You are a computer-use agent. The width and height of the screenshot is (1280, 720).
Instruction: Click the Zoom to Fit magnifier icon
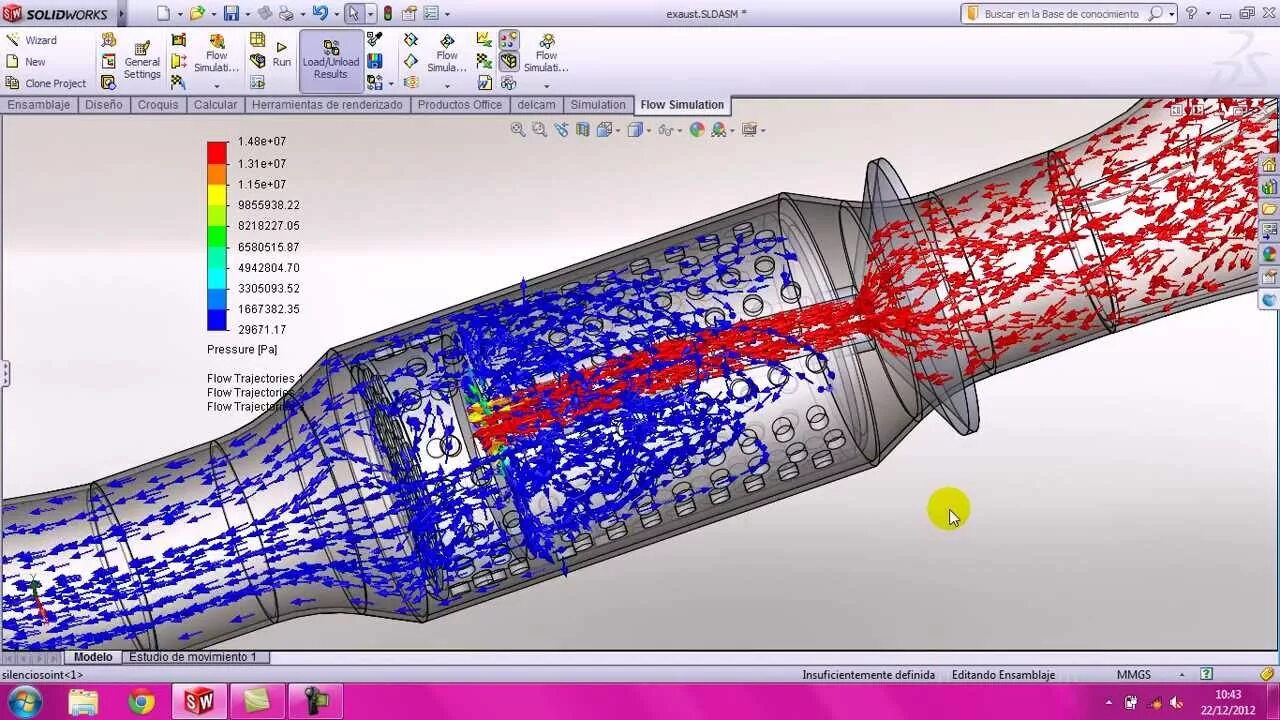click(x=518, y=129)
